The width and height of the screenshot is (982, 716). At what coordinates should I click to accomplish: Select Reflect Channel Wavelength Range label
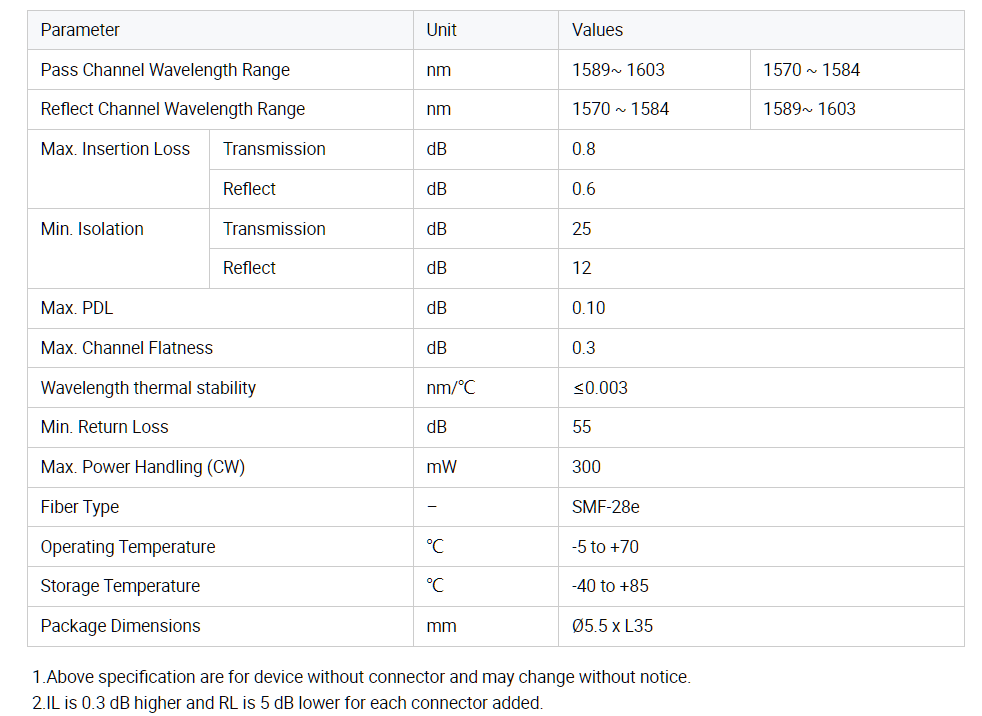(x=172, y=110)
